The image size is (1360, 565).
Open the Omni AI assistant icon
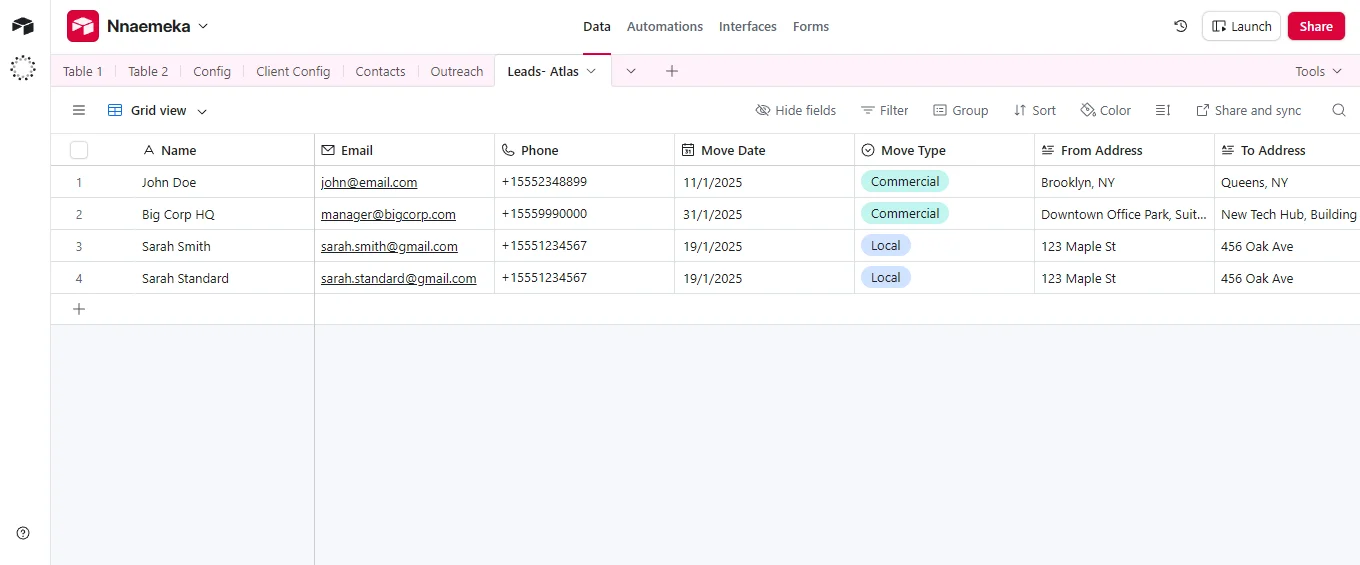(x=23, y=68)
